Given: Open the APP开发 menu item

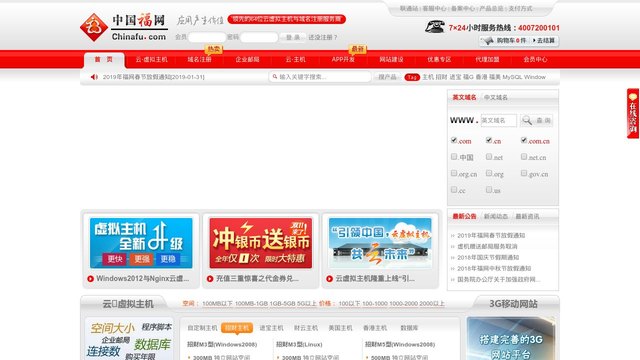Looking at the screenshot, I should [343, 60].
